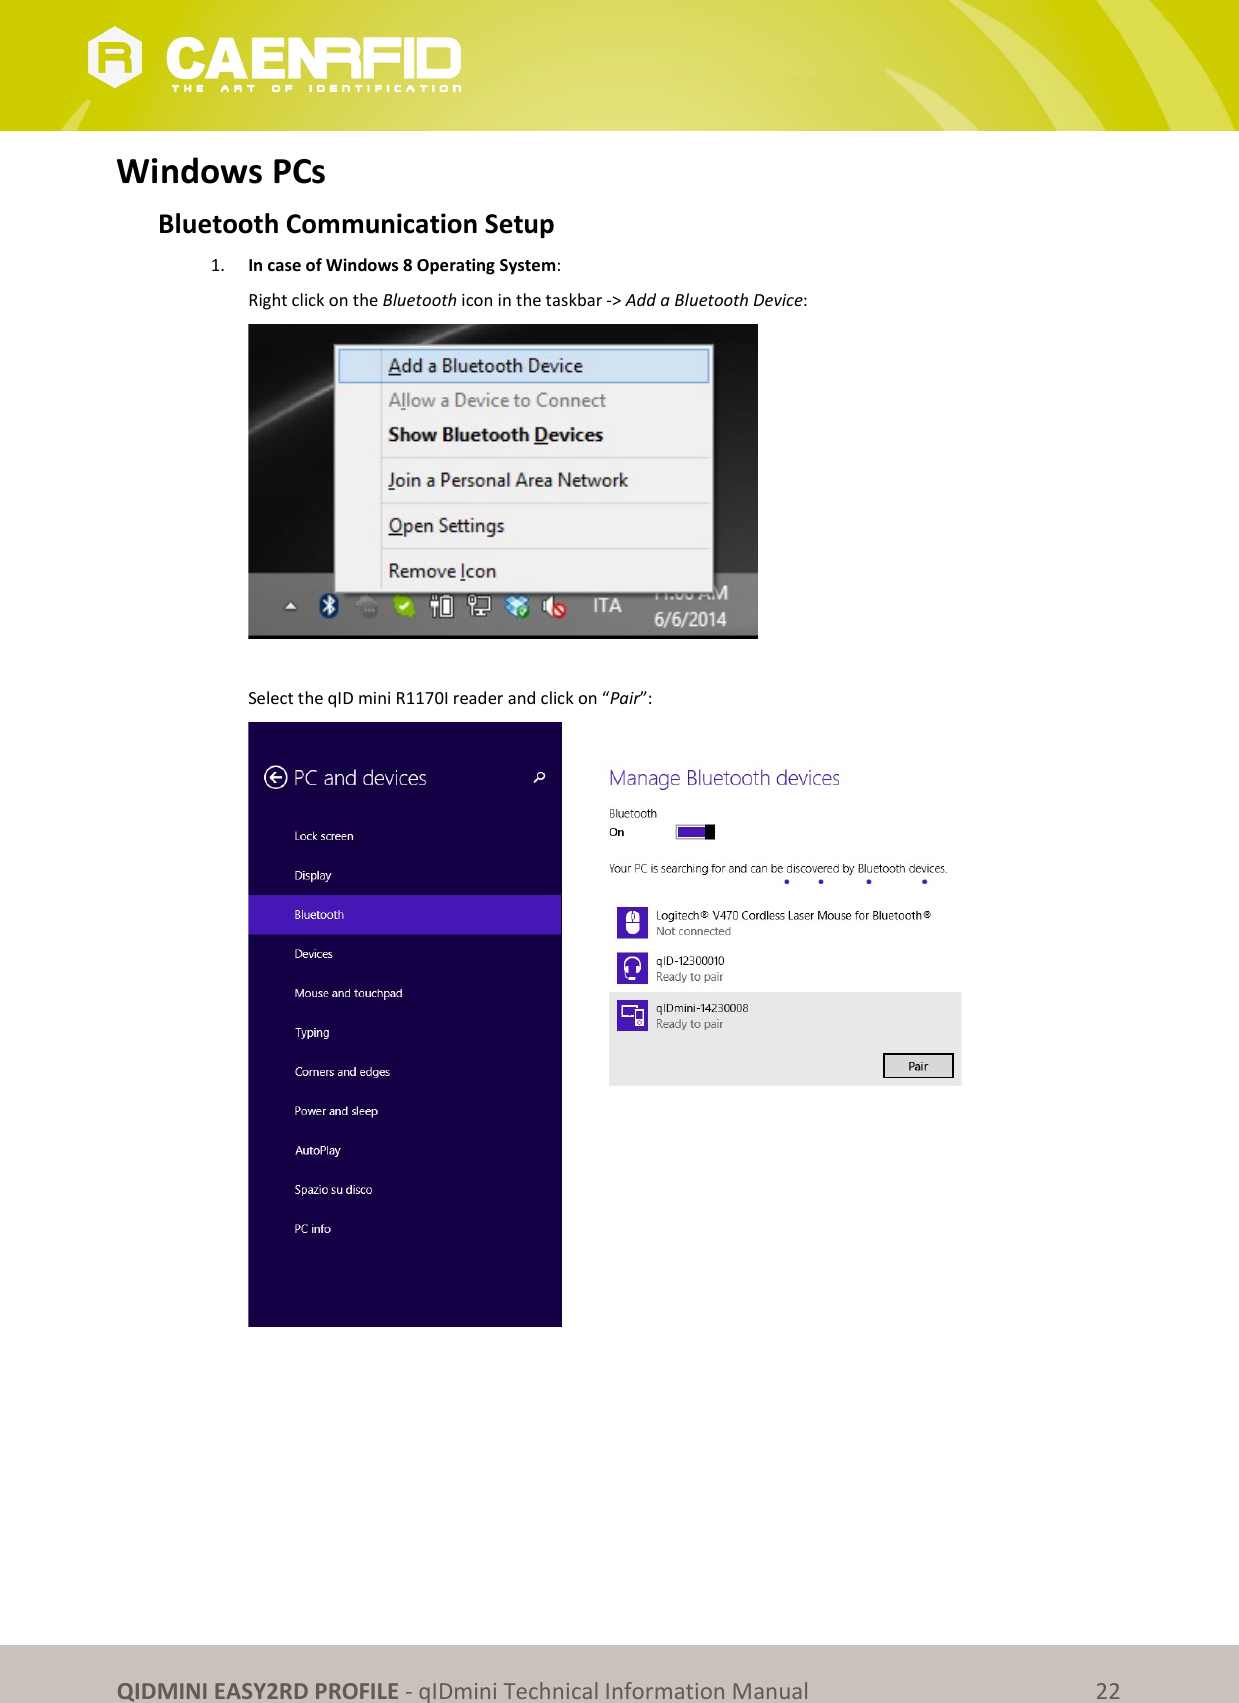Choose Remove Icon menu entry

(x=442, y=571)
